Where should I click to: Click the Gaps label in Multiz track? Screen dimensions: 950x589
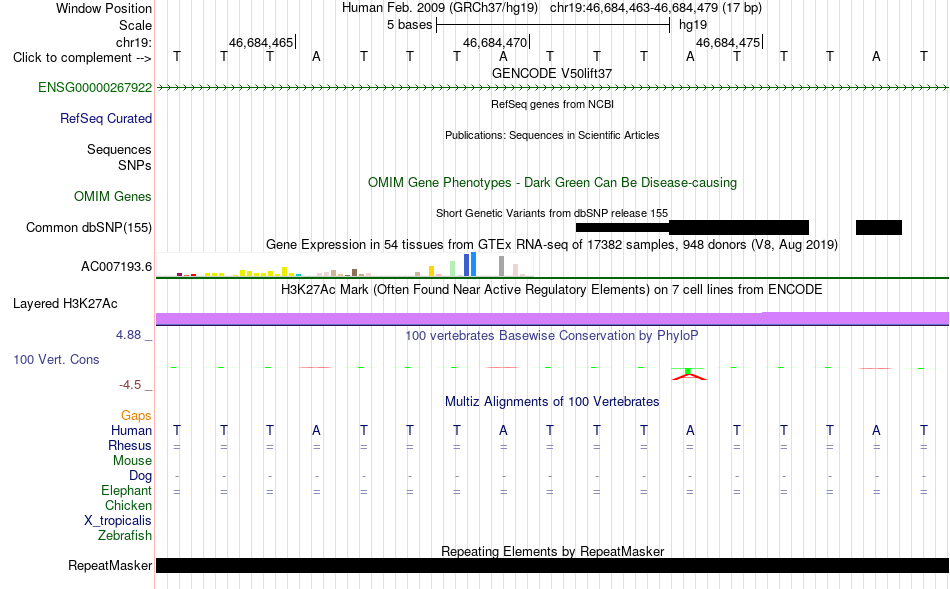point(136,416)
